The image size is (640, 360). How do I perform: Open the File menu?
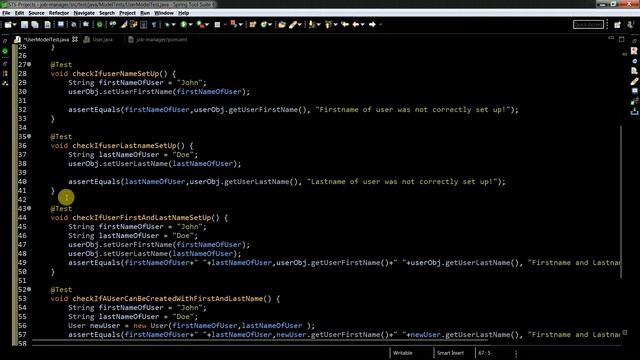[6, 13]
